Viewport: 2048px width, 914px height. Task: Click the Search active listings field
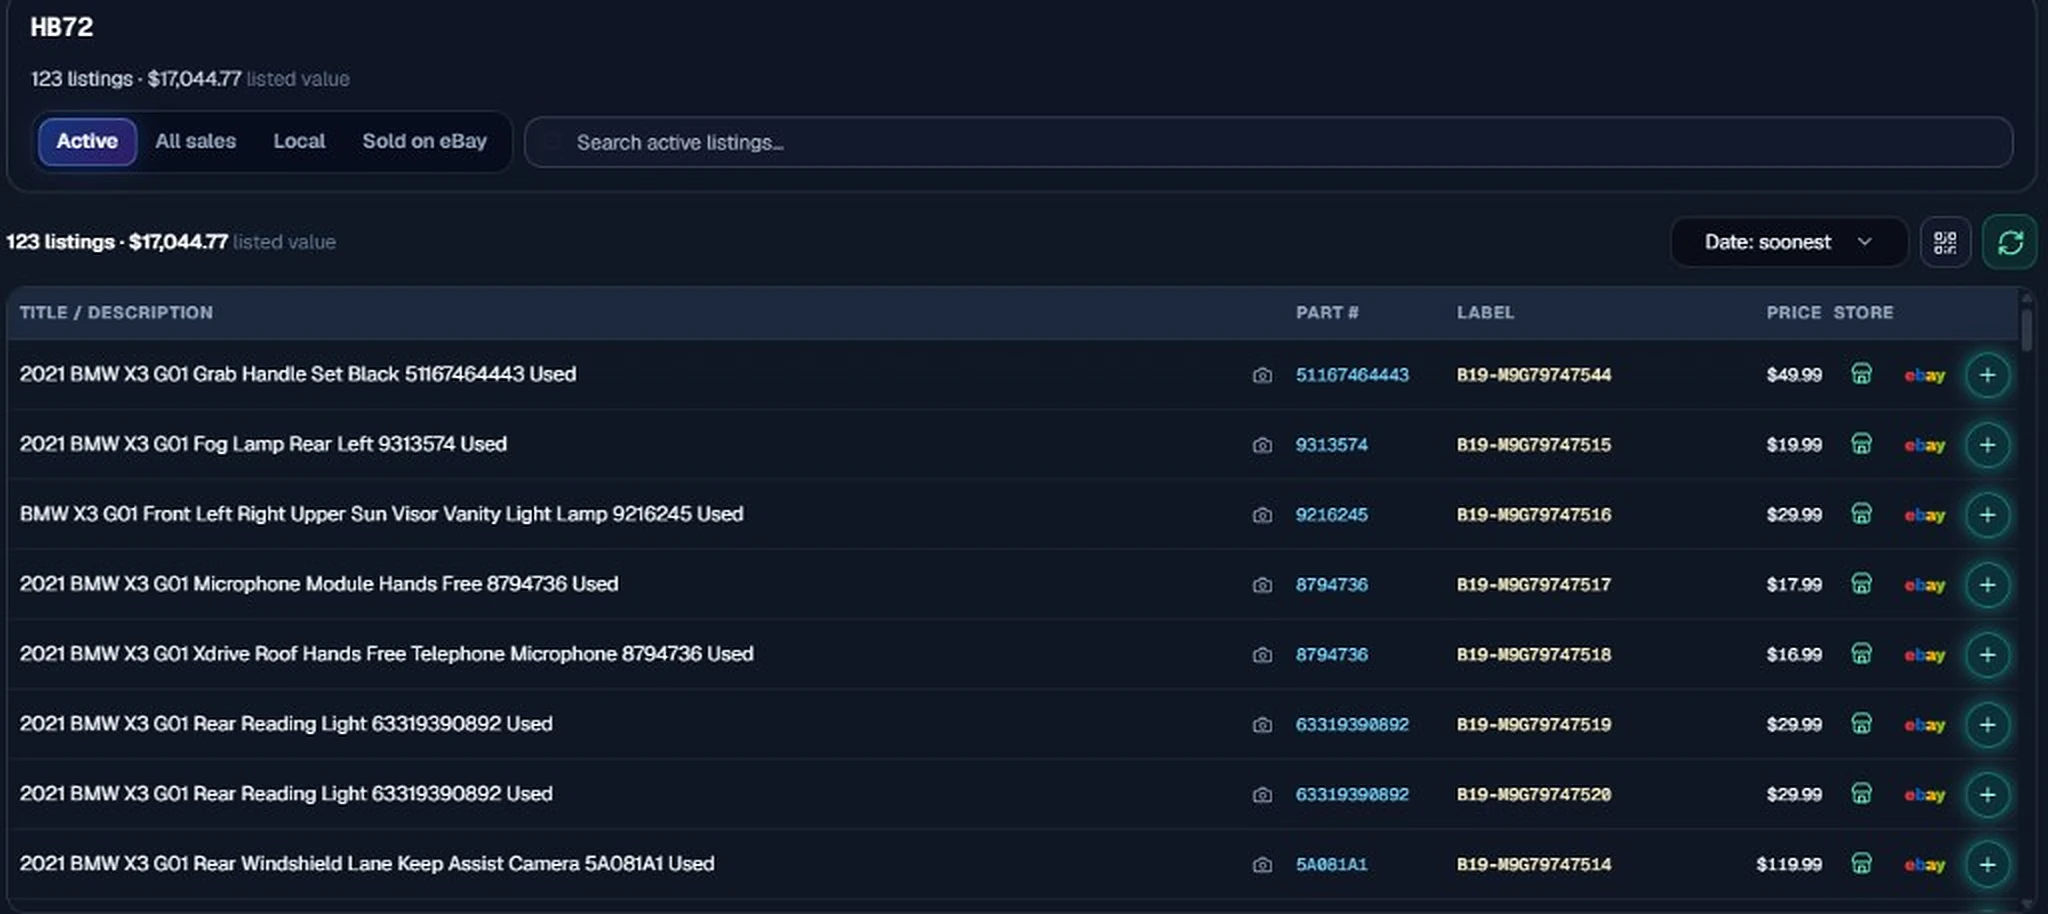coord(1268,142)
